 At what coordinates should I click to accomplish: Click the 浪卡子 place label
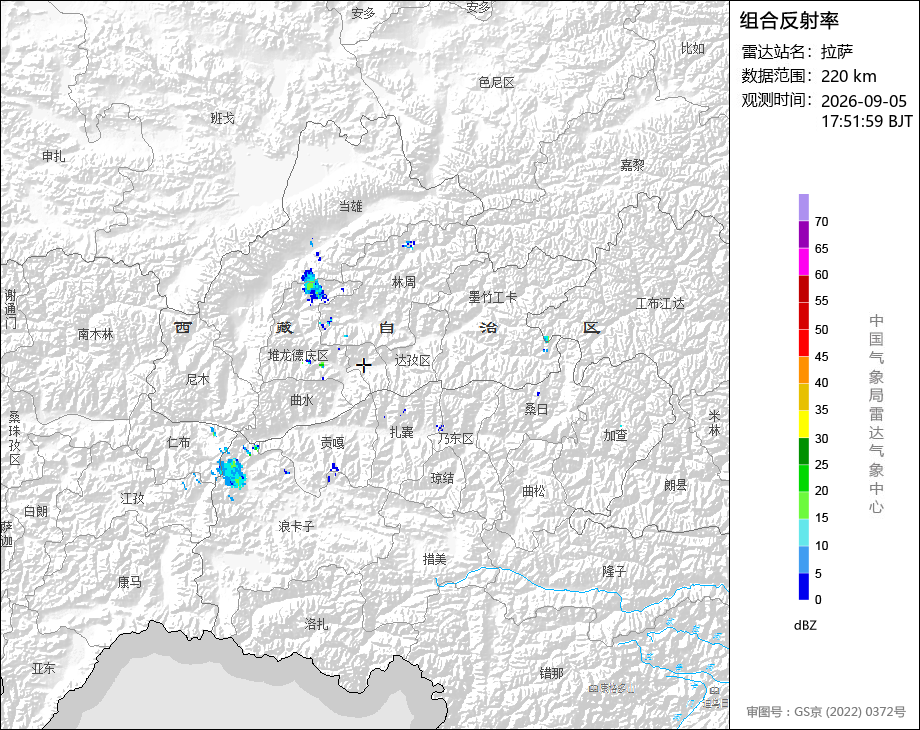[x=296, y=526]
